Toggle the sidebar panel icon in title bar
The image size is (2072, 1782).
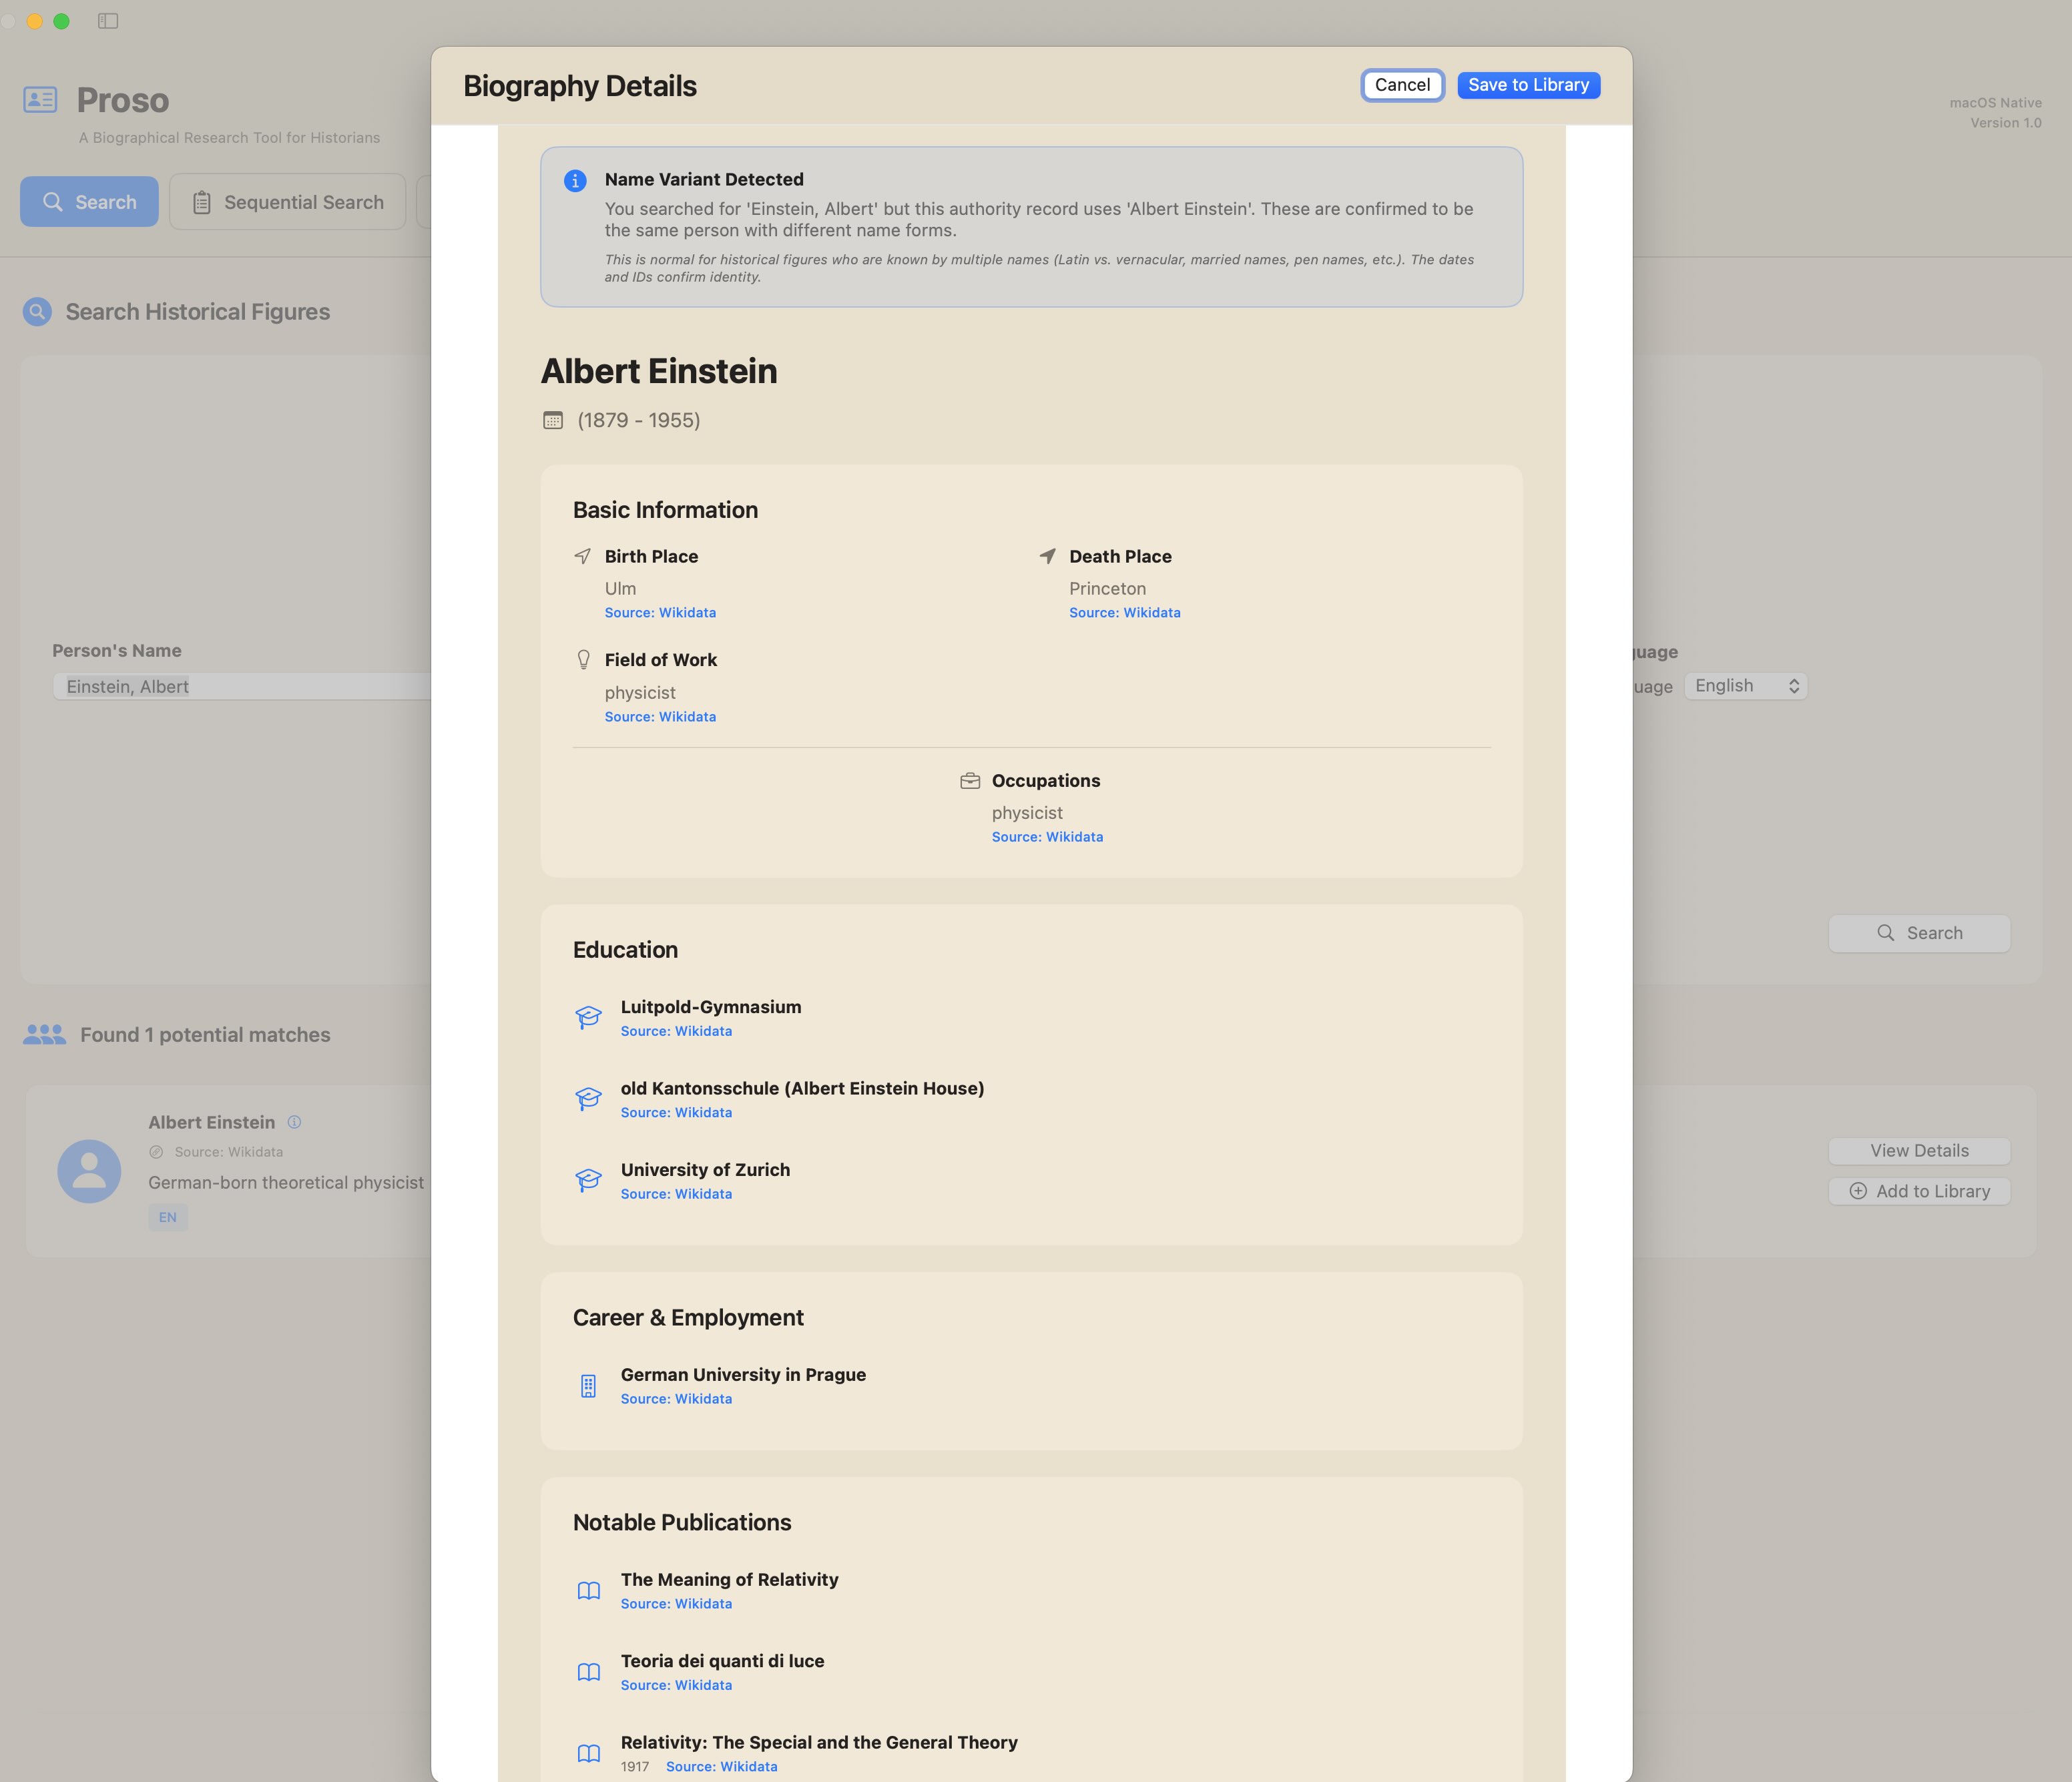(x=108, y=20)
